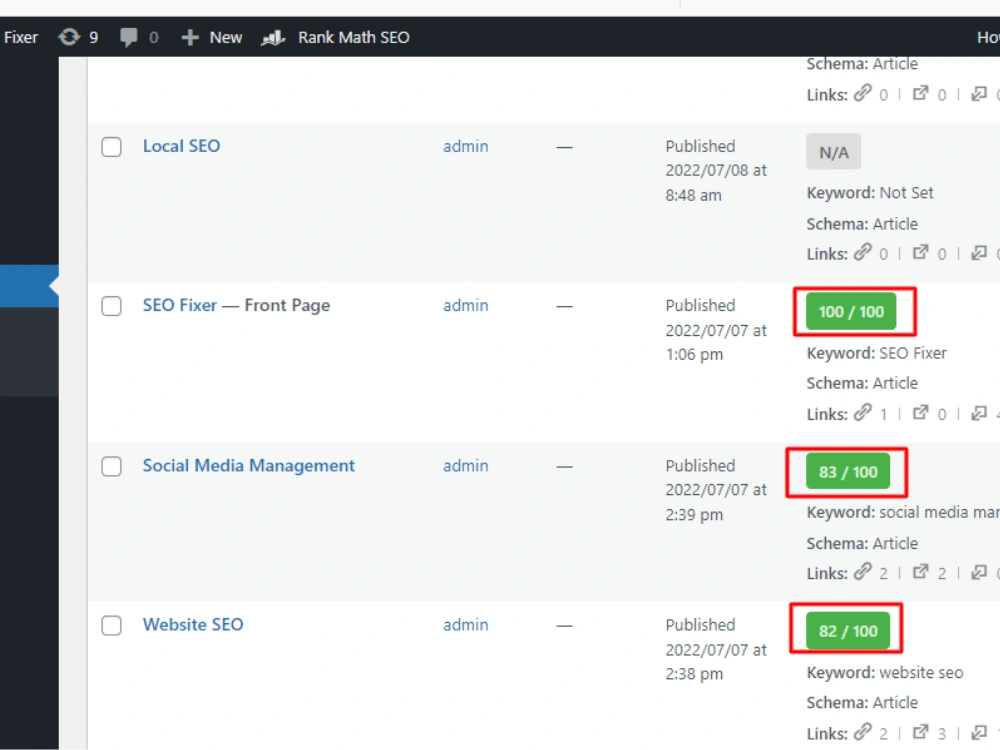
Task: Click 'Keyword: website seo' text
Action: click(885, 672)
